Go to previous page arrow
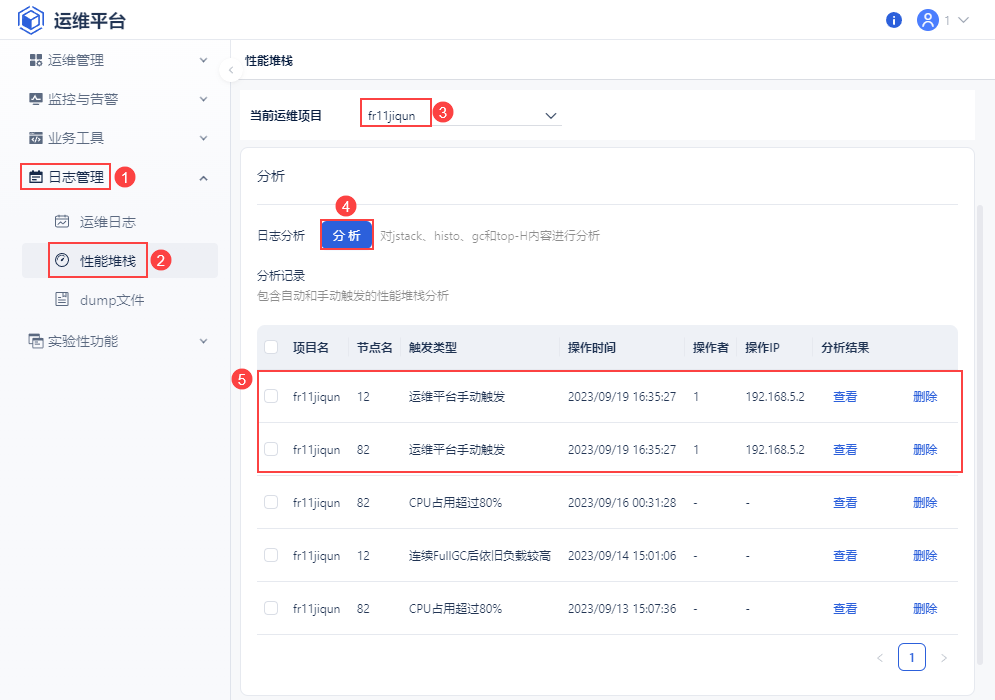Screen dimensions: 995x700 click(x=880, y=658)
